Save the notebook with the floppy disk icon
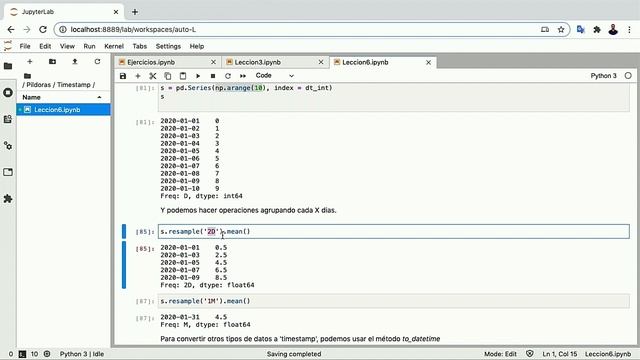 pos(123,76)
